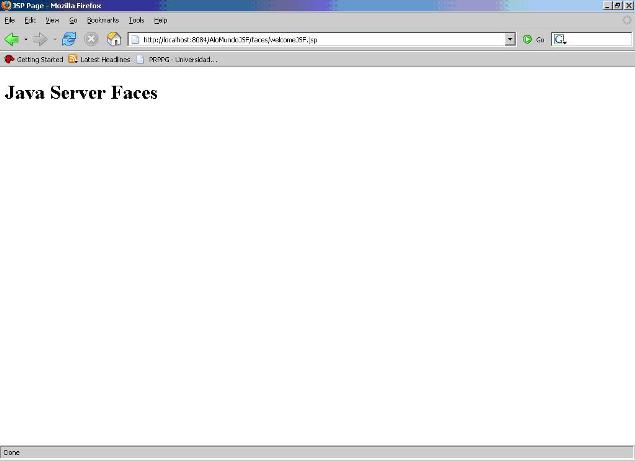635x461 pixels.
Task: Open the View menu
Action: [52, 20]
